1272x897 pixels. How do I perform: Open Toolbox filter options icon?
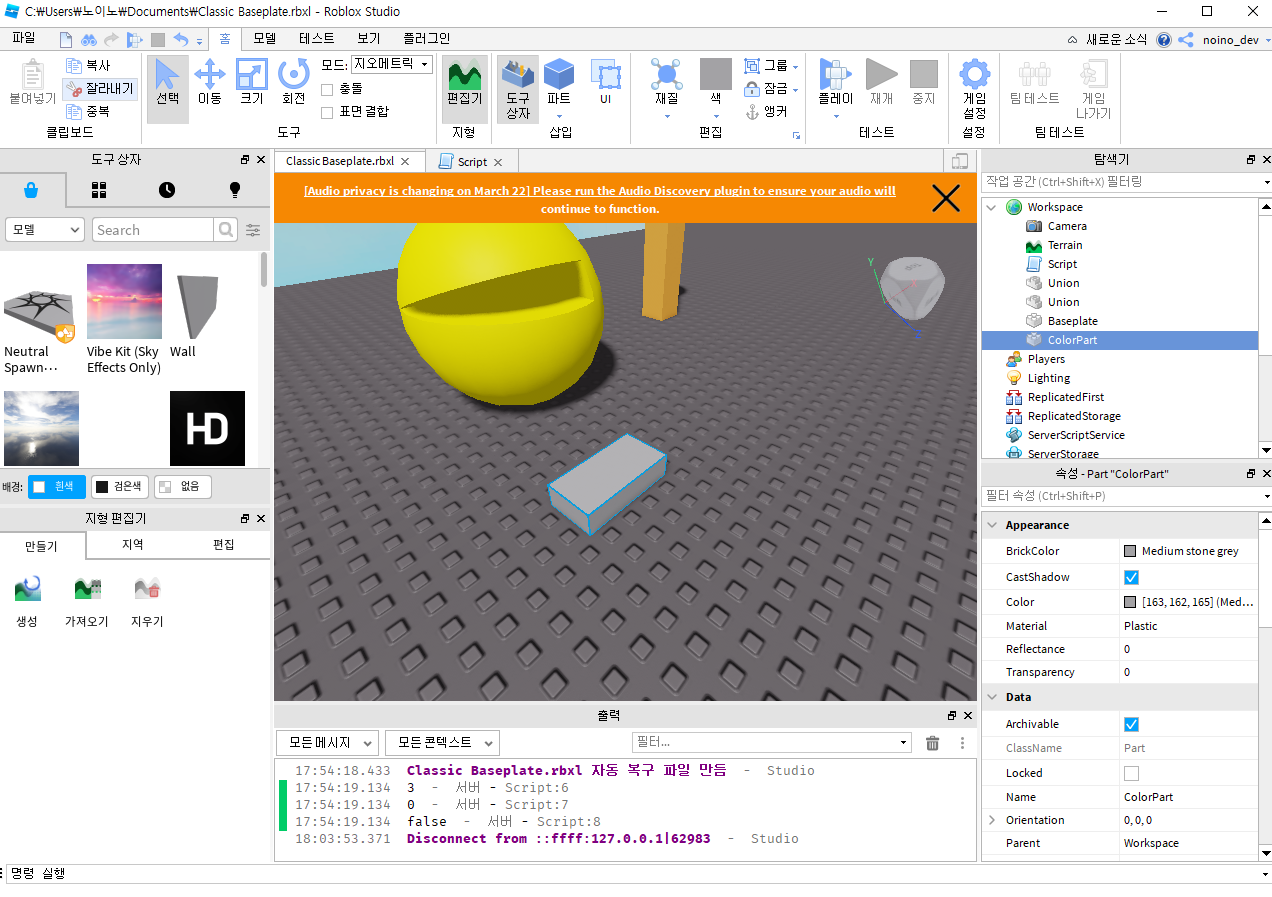coord(253,230)
